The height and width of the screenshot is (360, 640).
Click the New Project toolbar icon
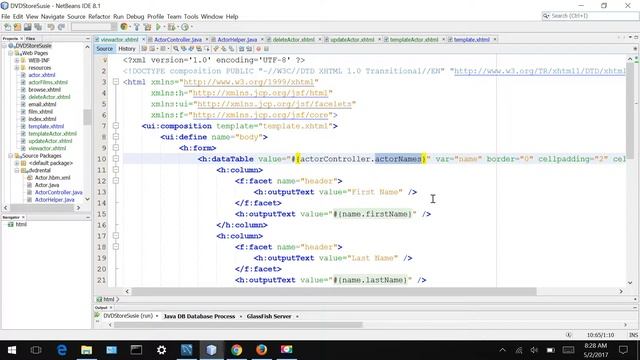pos(17,27)
